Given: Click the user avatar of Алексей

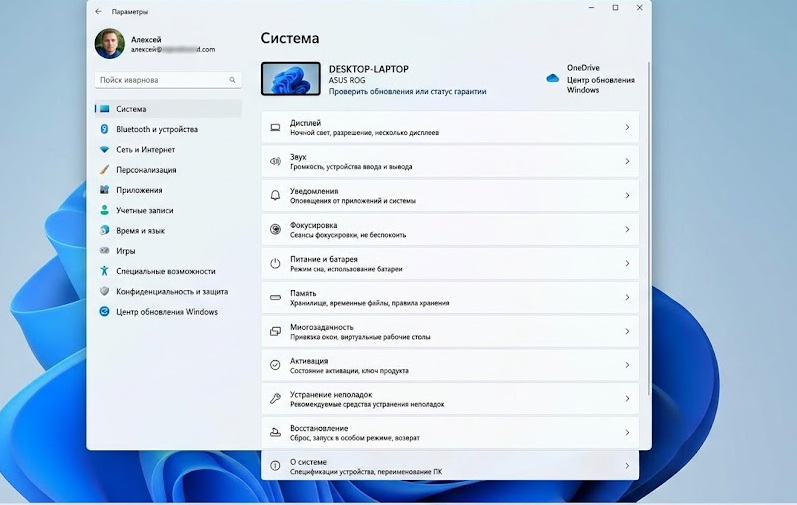Looking at the screenshot, I should coord(109,44).
